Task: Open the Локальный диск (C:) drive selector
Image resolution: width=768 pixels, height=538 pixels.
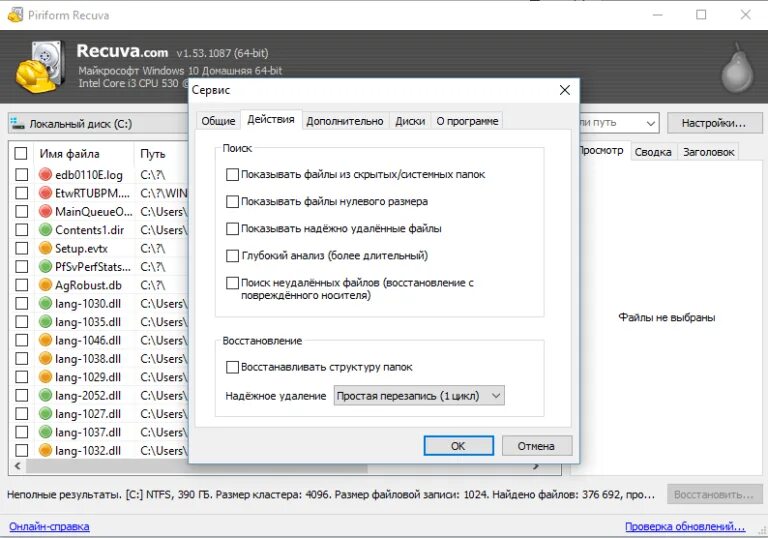Action: click(x=98, y=123)
